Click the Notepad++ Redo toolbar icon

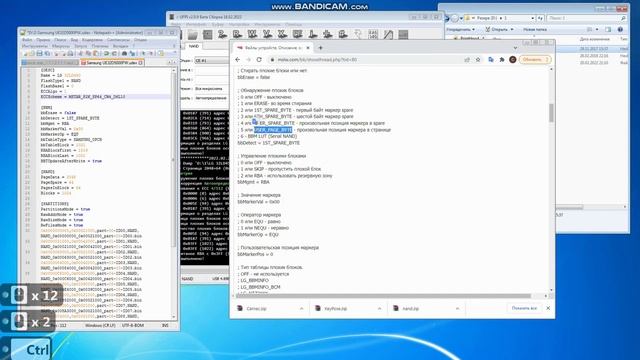click(x=114, y=53)
